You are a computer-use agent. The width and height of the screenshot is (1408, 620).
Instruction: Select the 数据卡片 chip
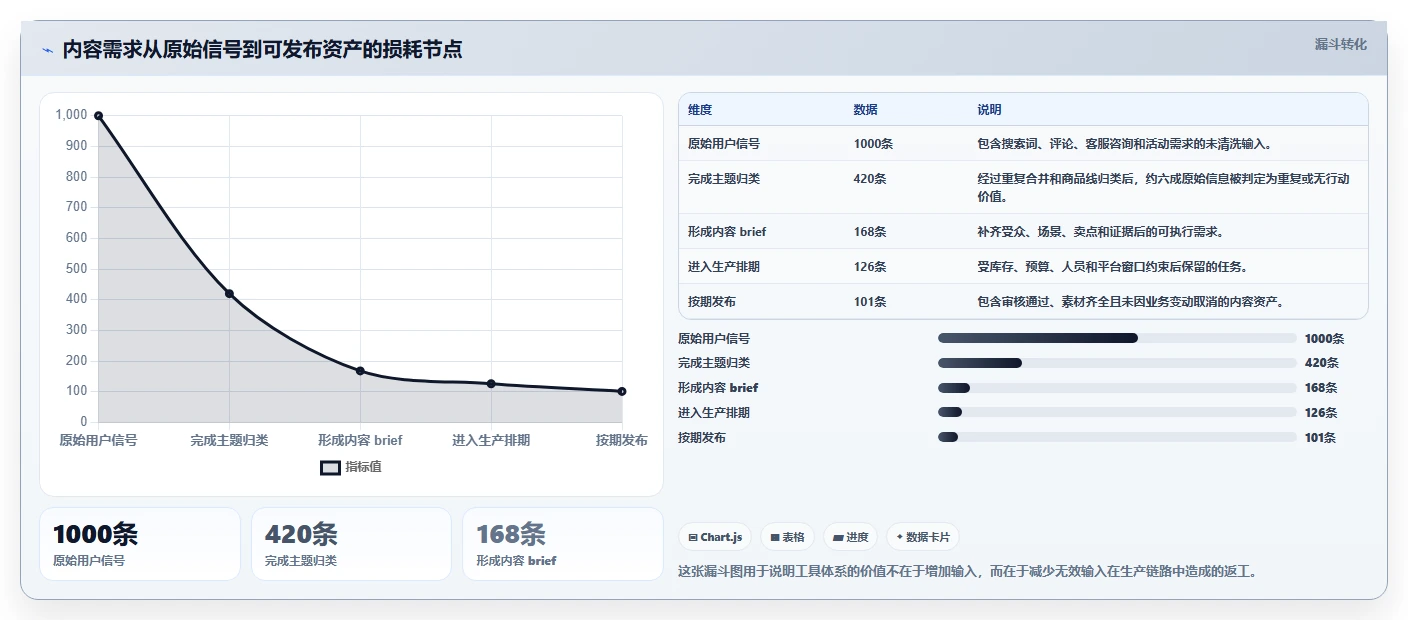[x=922, y=537]
